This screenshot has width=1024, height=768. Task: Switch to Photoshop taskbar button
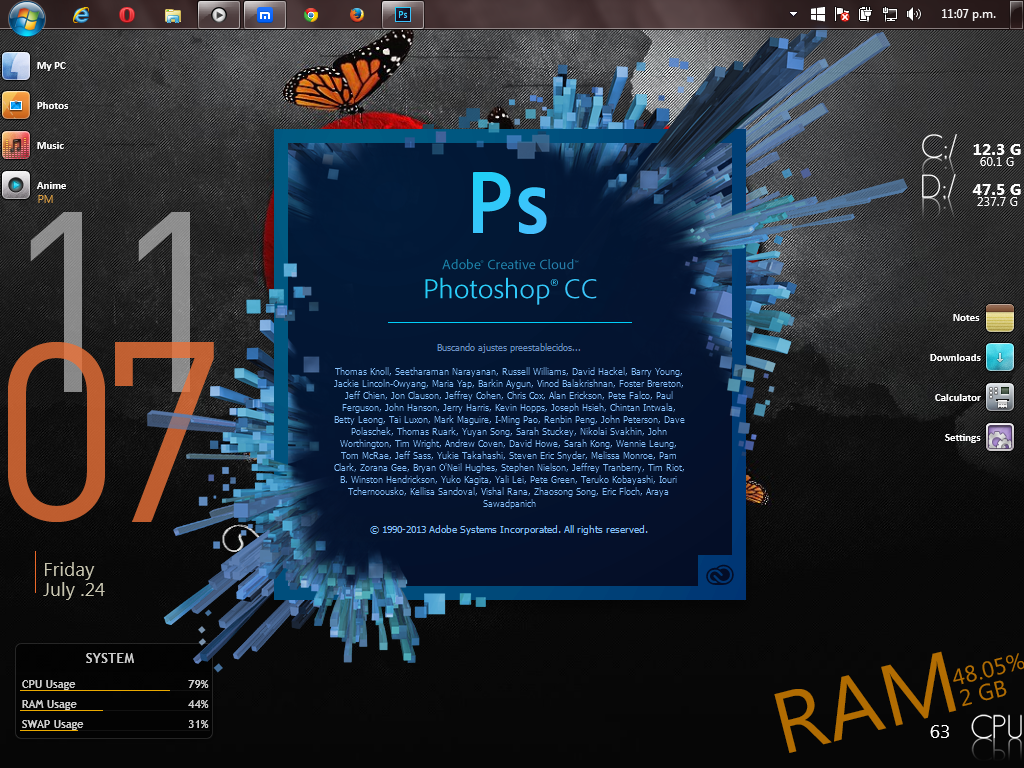[402, 14]
